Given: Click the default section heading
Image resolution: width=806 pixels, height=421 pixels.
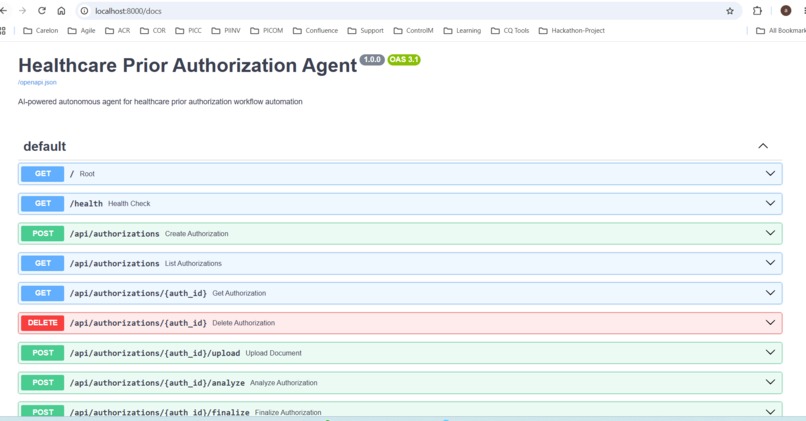Looking at the screenshot, I should (x=45, y=147).
